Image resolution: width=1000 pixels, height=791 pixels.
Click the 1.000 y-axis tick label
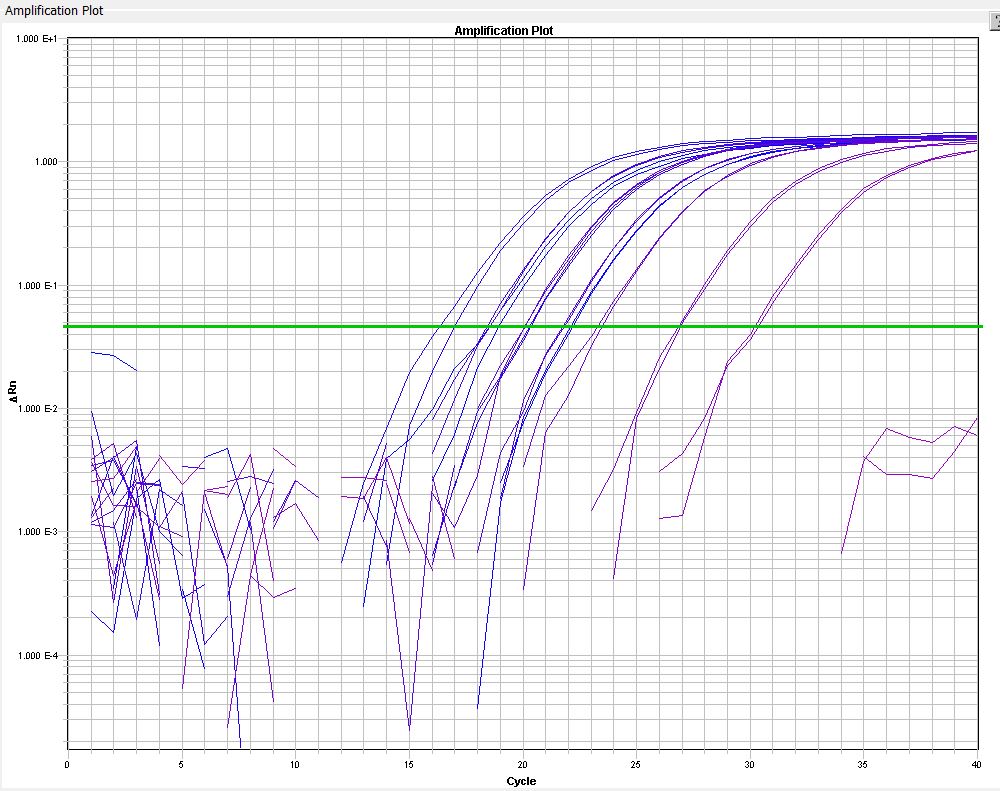click(x=45, y=162)
